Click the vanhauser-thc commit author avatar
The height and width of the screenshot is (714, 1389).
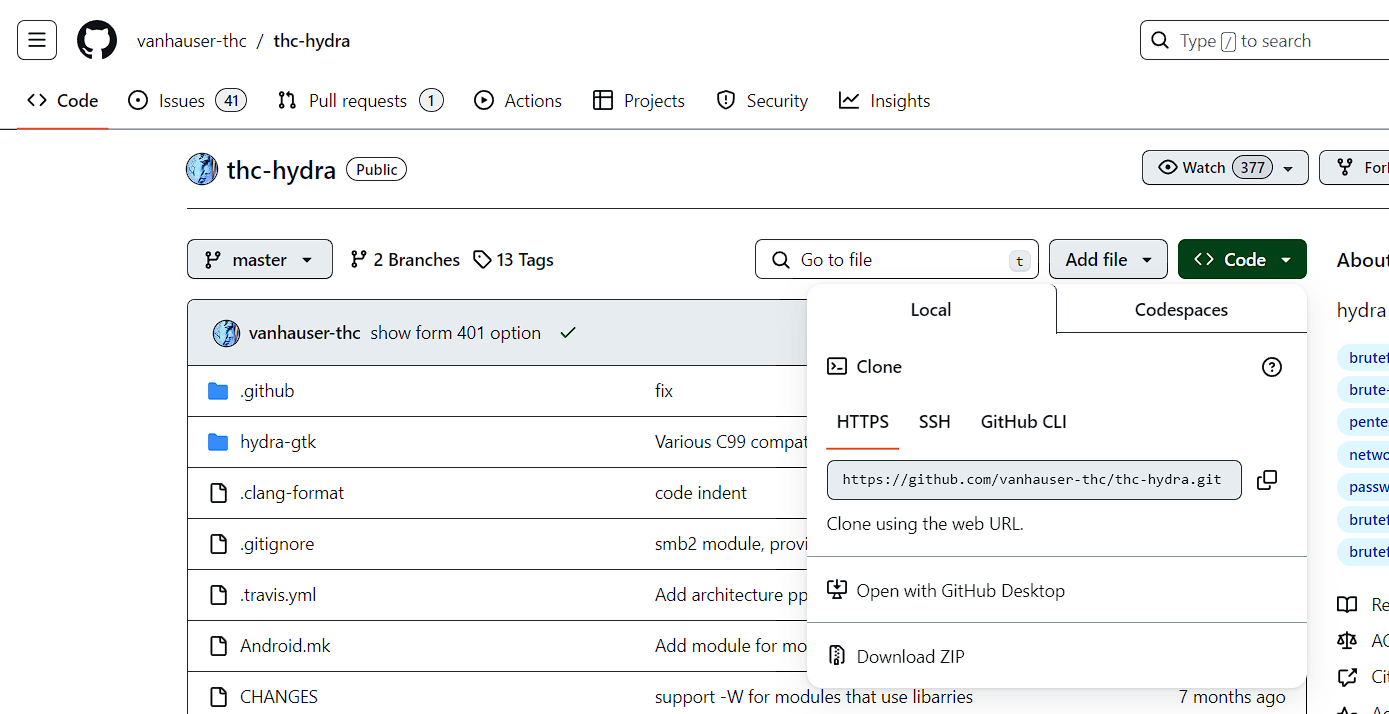point(226,333)
